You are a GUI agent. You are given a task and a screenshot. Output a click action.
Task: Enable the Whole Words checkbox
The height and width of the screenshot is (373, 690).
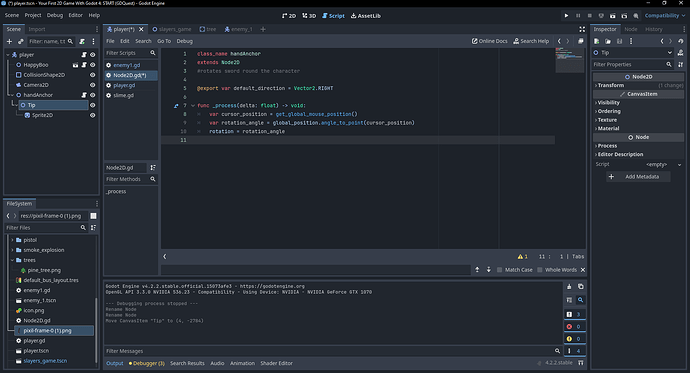click(540, 270)
